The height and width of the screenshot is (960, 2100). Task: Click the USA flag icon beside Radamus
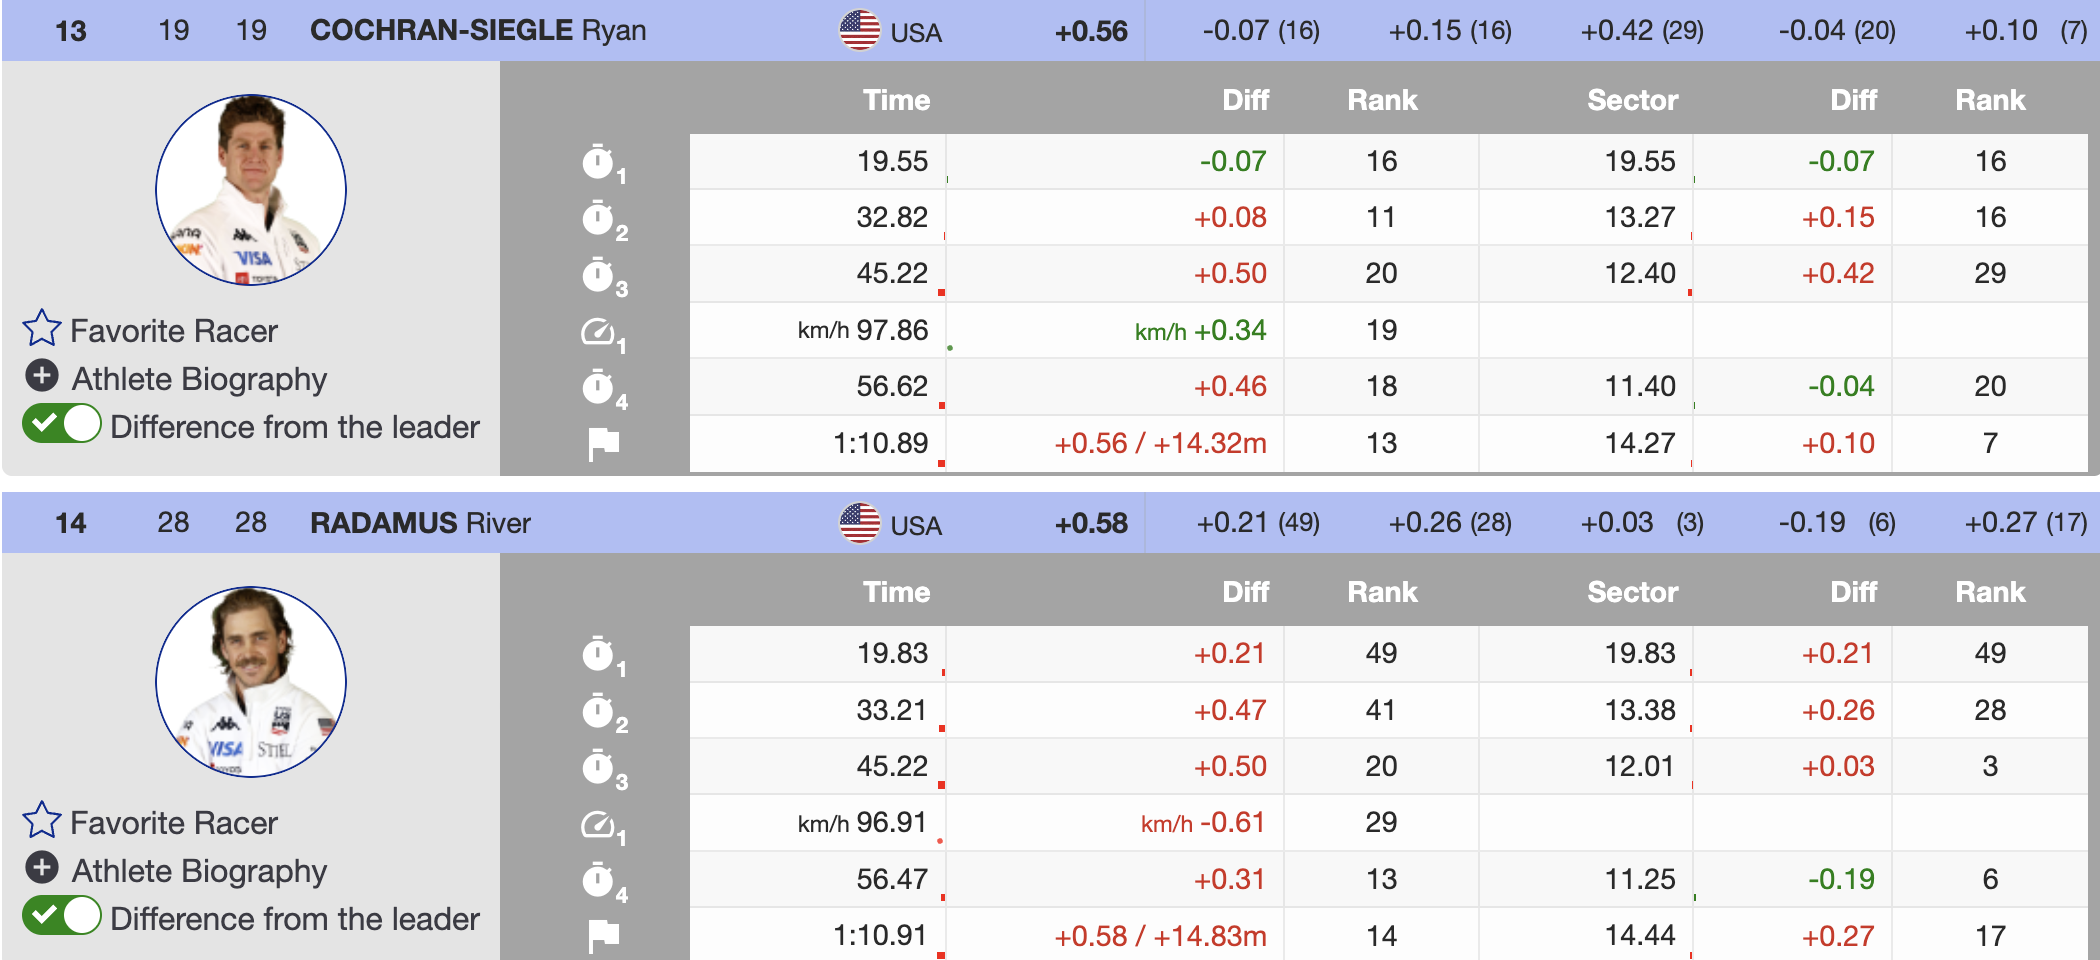tap(859, 523)
